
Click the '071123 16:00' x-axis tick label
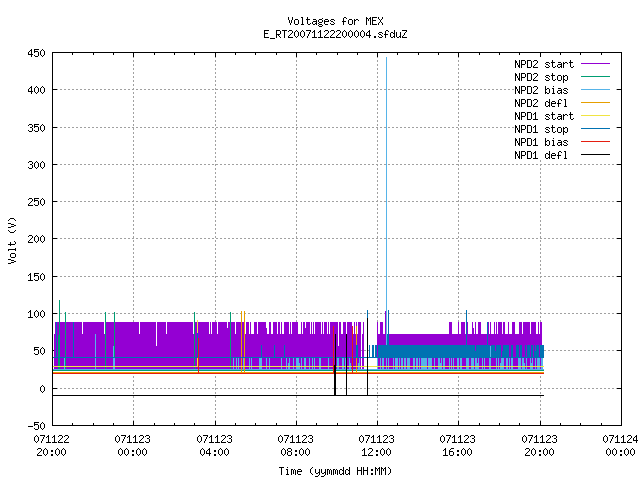457,446
